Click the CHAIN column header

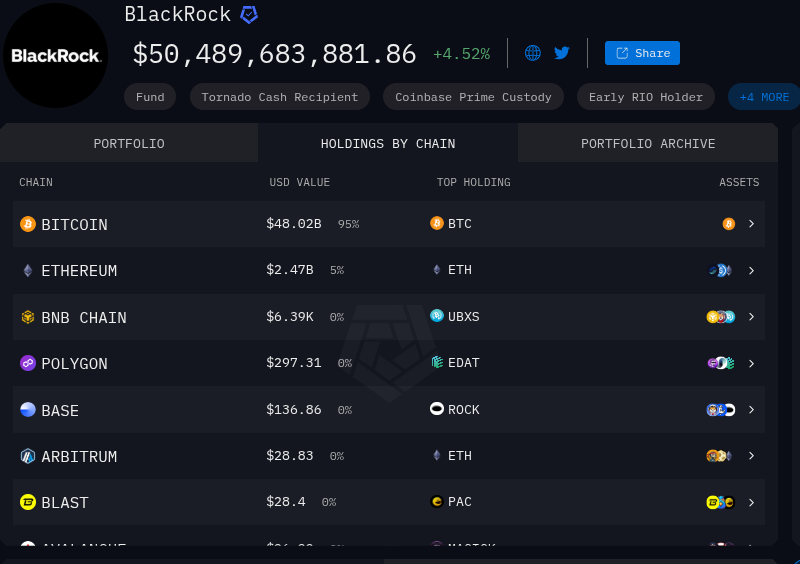pos(36,182)
